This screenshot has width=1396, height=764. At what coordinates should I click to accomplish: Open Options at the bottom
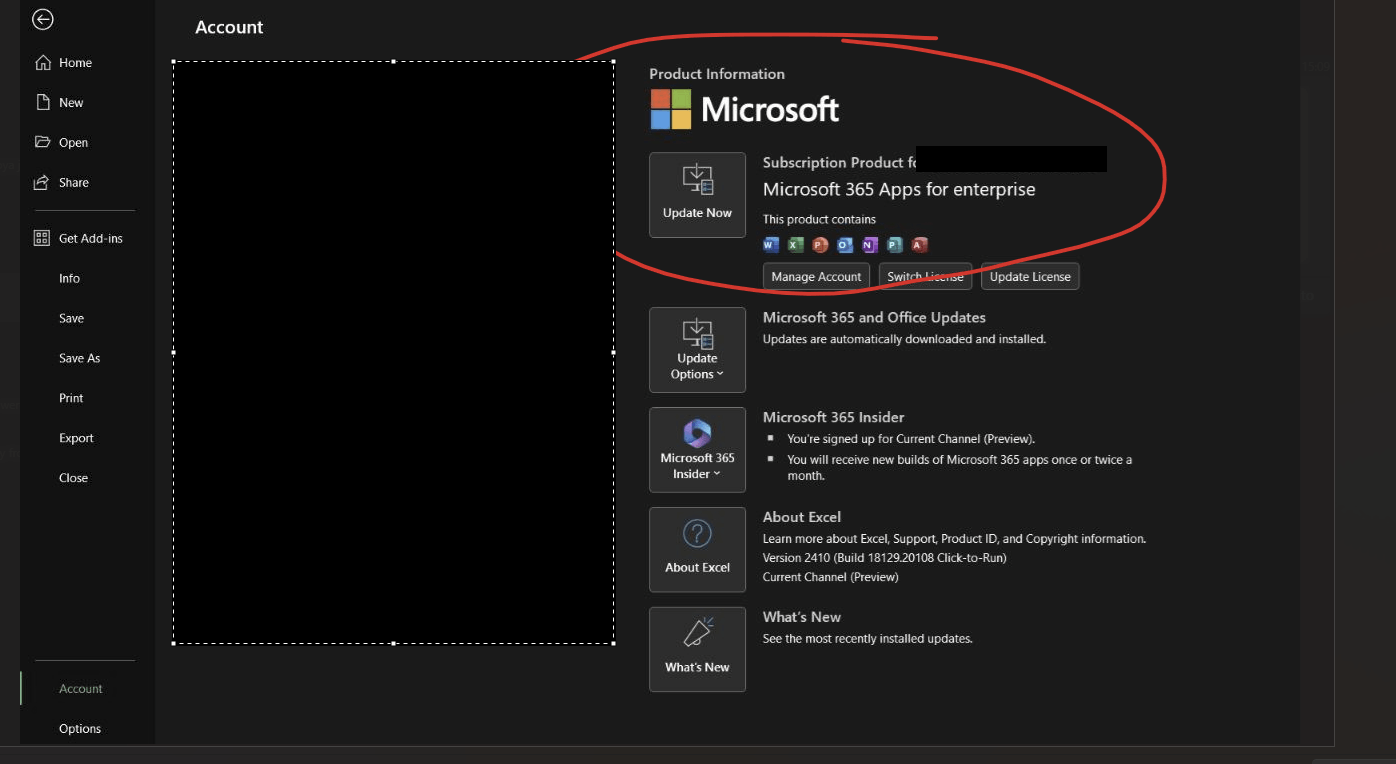[x=80, y=729]
